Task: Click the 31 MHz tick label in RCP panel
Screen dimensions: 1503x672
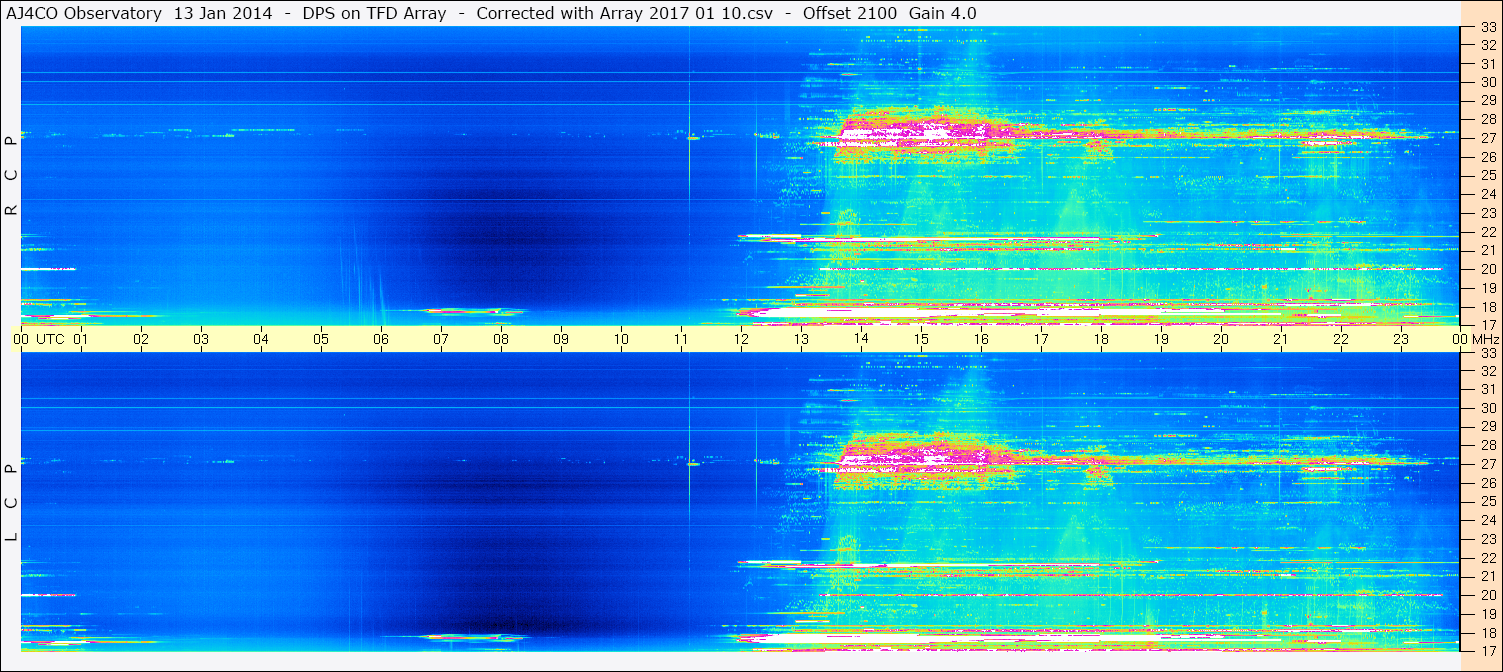Action: tap(1488, 64)
